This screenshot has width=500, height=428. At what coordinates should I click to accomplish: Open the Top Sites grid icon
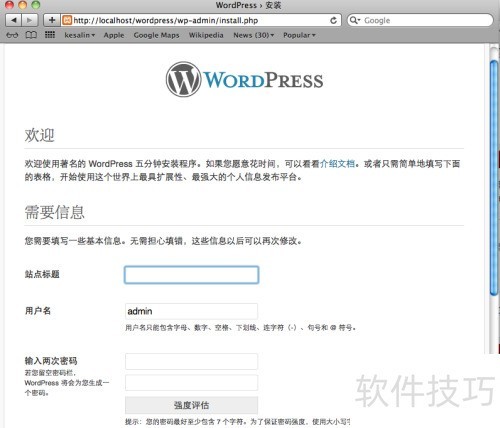pyautogui.click(x=50, y=35)
